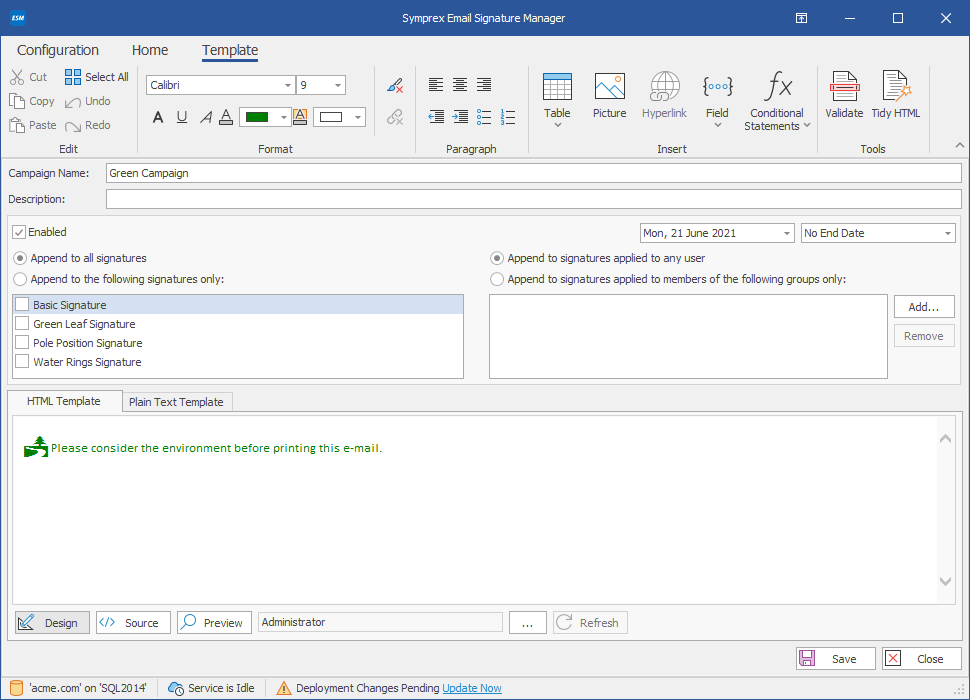The width and height of the screenshot is (970, 700).
Task: Select the HTML Template tab
Action: pos(64,401)
